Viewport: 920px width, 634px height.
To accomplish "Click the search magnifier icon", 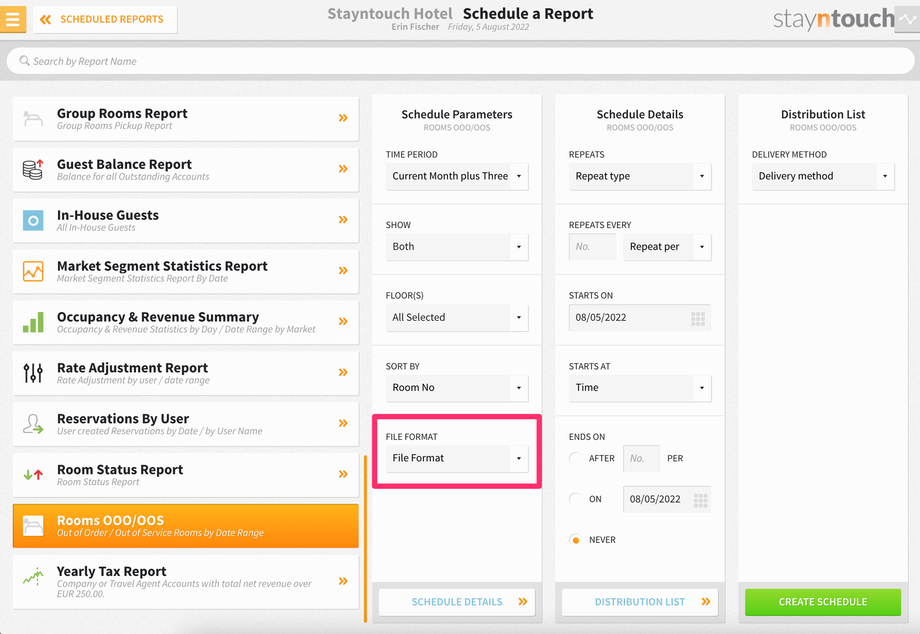I will point(24,61).
